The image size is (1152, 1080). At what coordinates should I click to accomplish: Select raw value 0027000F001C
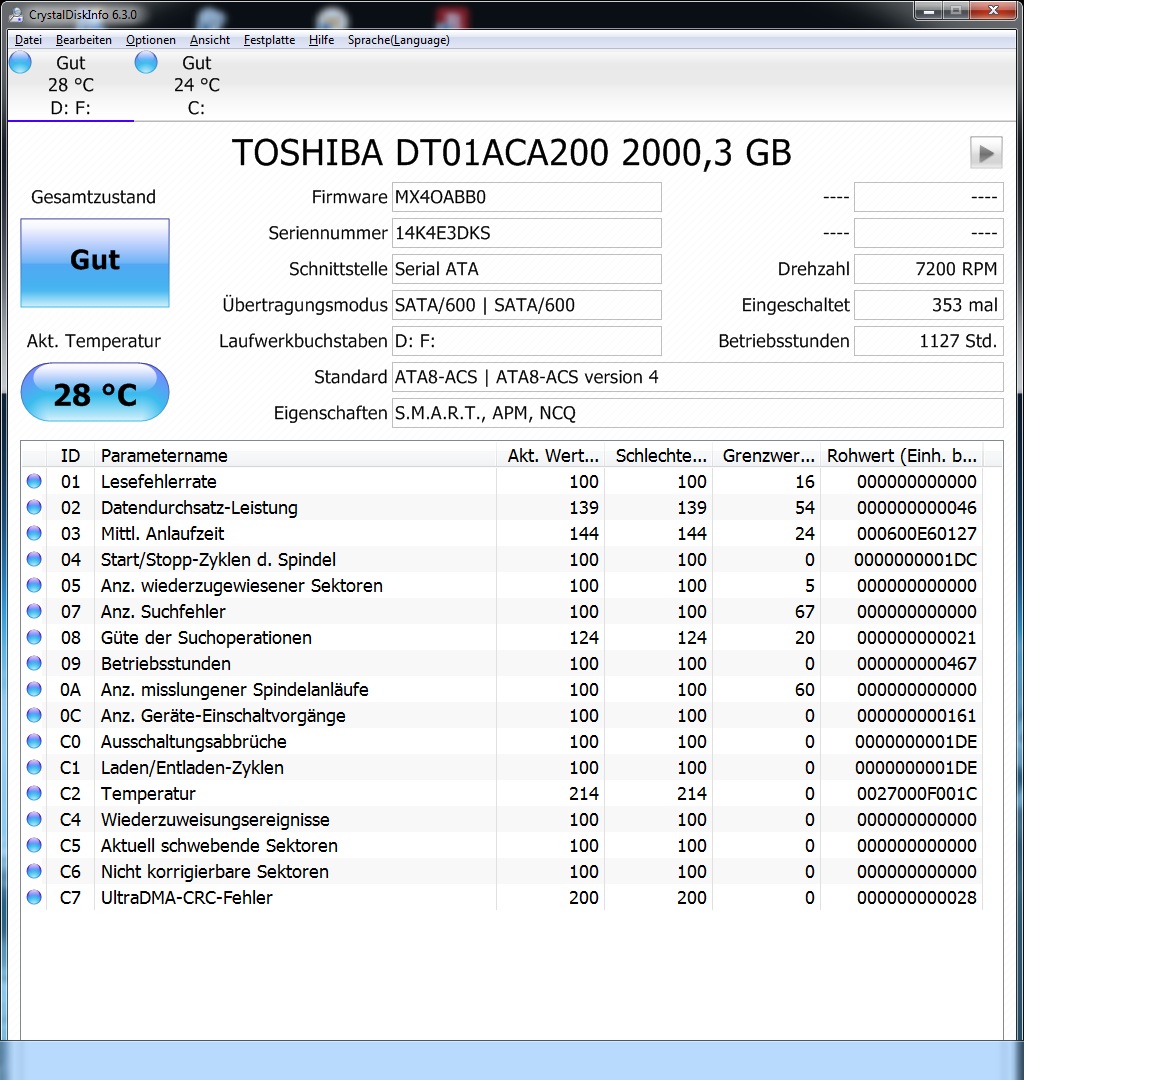[x=916, y=793]
